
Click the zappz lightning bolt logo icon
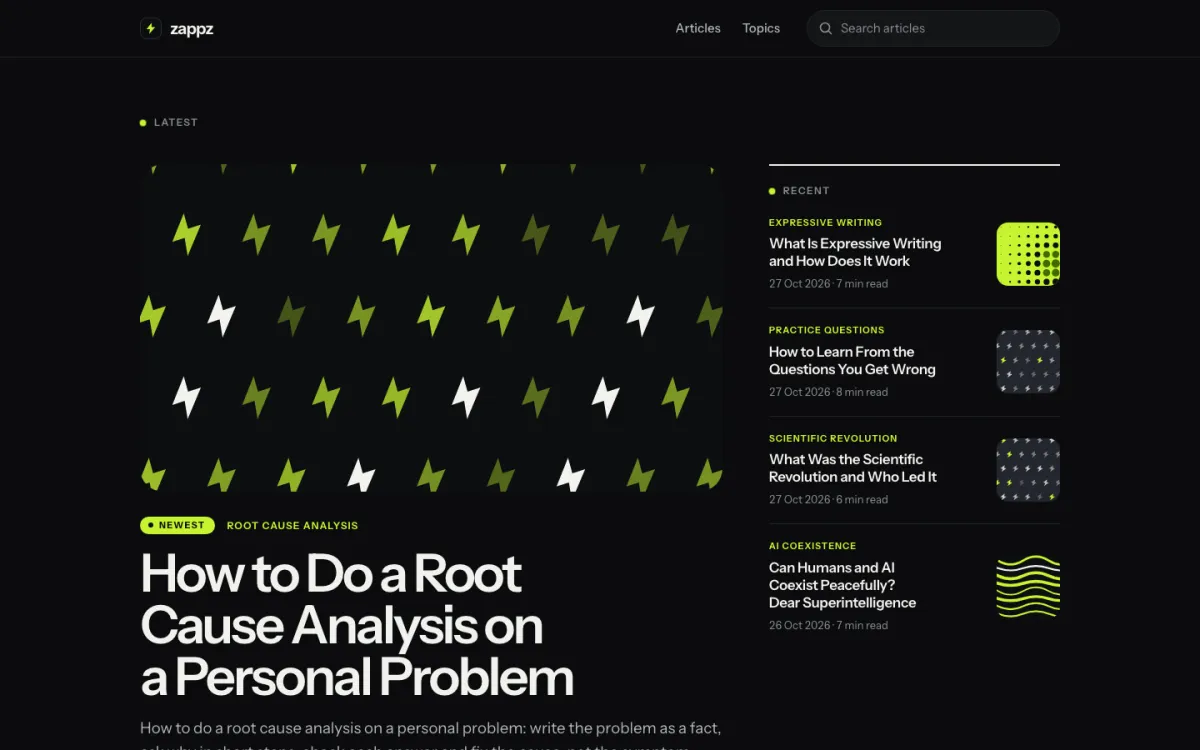pyautogui.click(x=151, y=29)
